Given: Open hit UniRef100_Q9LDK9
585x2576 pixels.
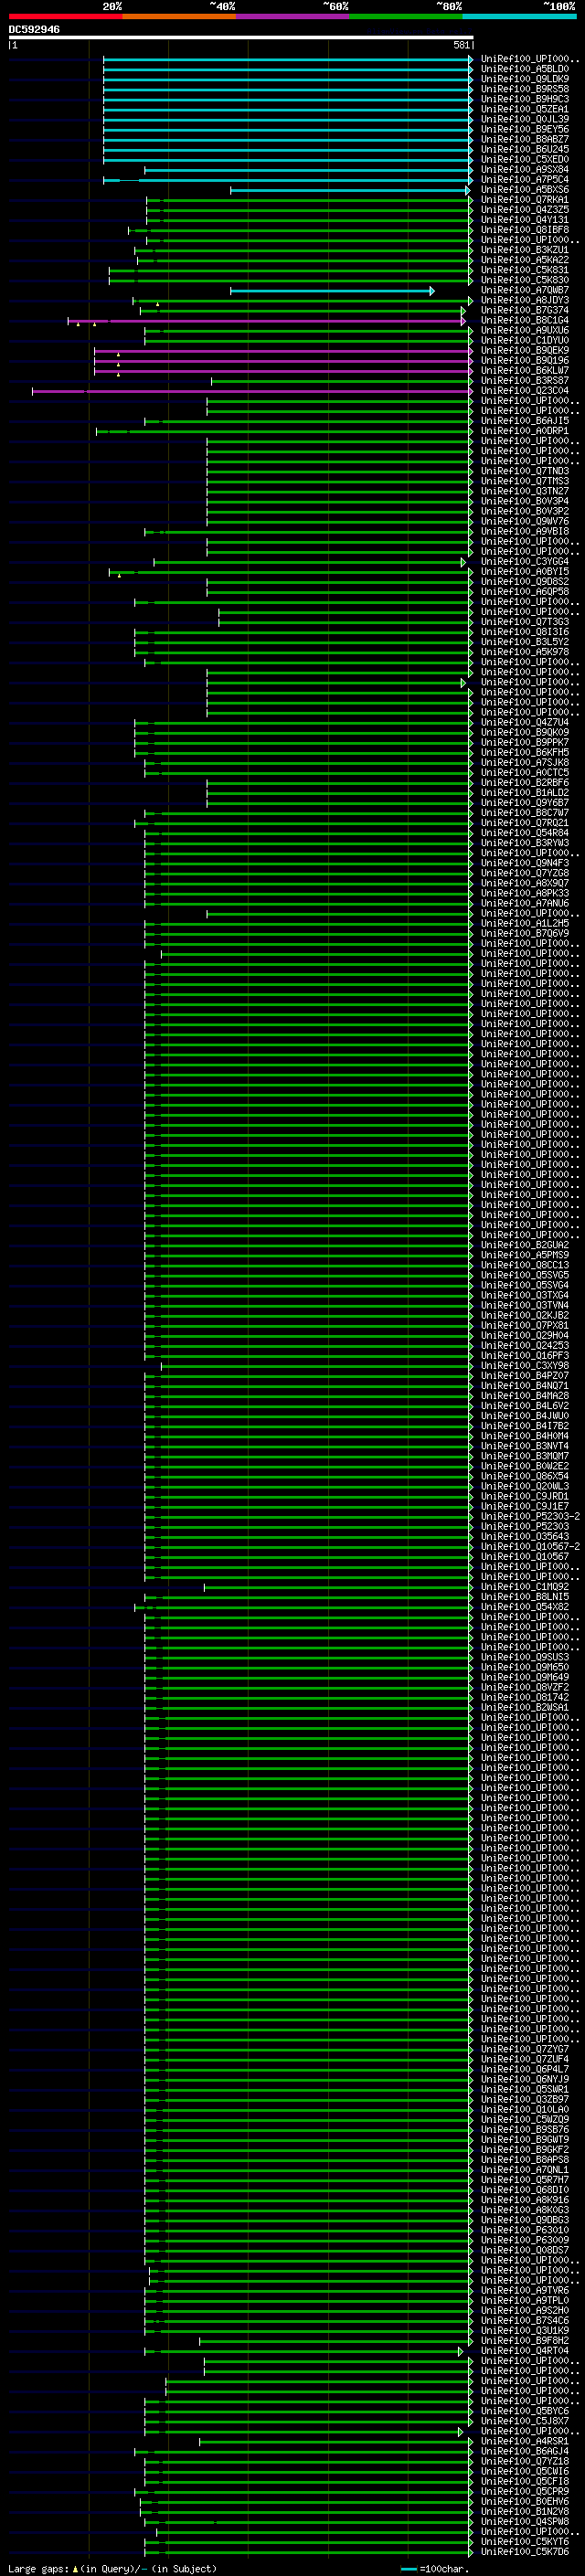Looking at the screenshot, I should click(x=525, y=80).
